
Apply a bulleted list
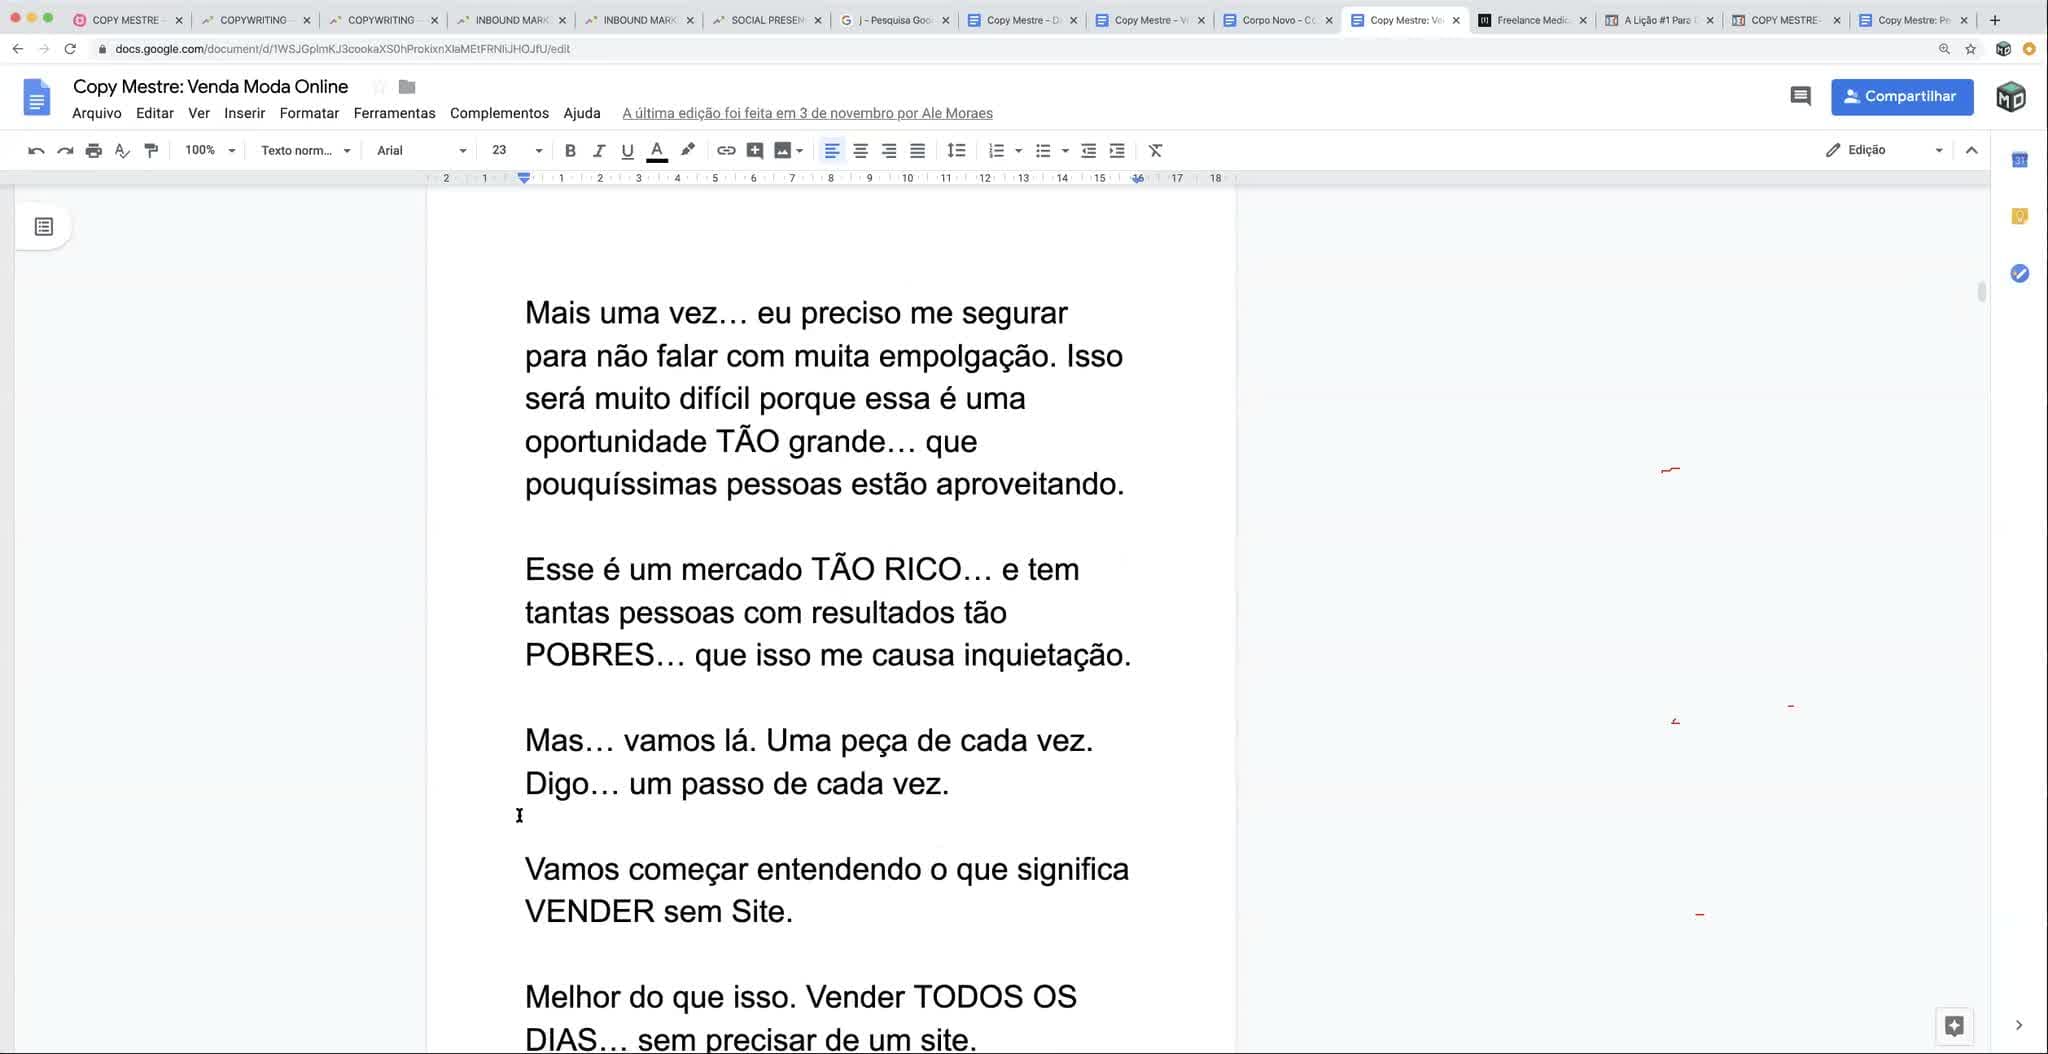[1043, 150]
